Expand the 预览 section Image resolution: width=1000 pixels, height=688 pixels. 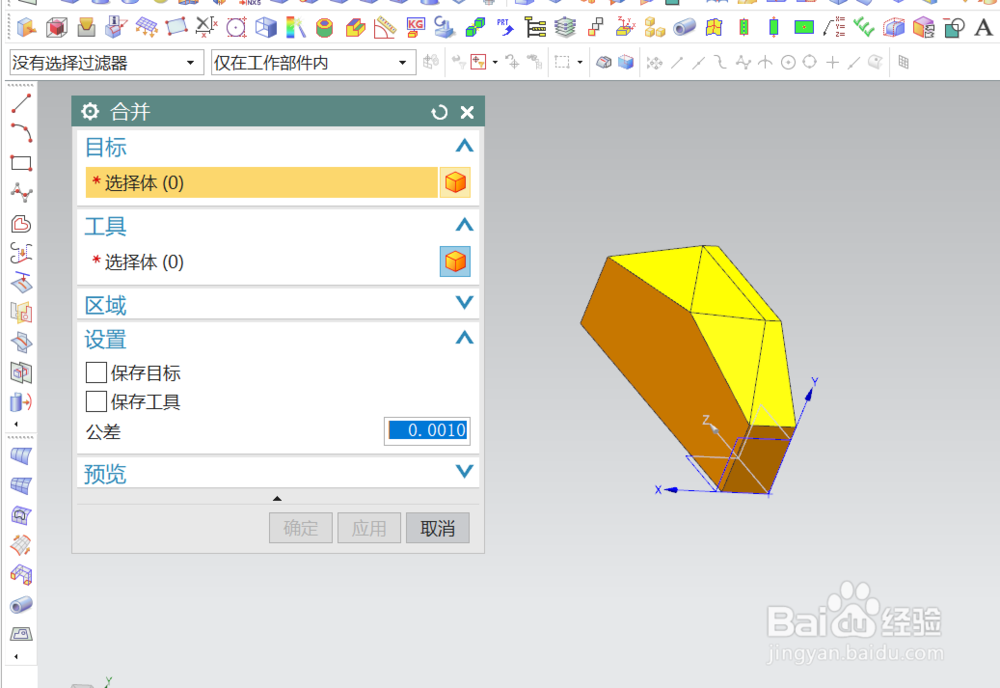pos(464,471)
